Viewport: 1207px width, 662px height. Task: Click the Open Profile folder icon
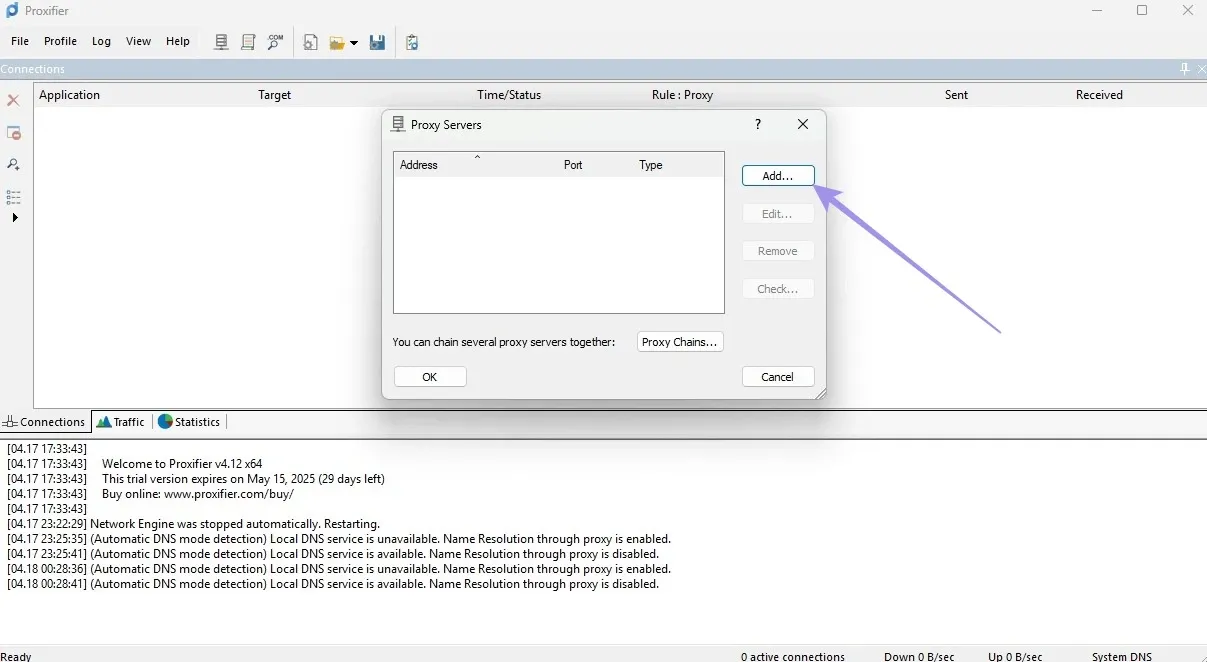point(338,42)
